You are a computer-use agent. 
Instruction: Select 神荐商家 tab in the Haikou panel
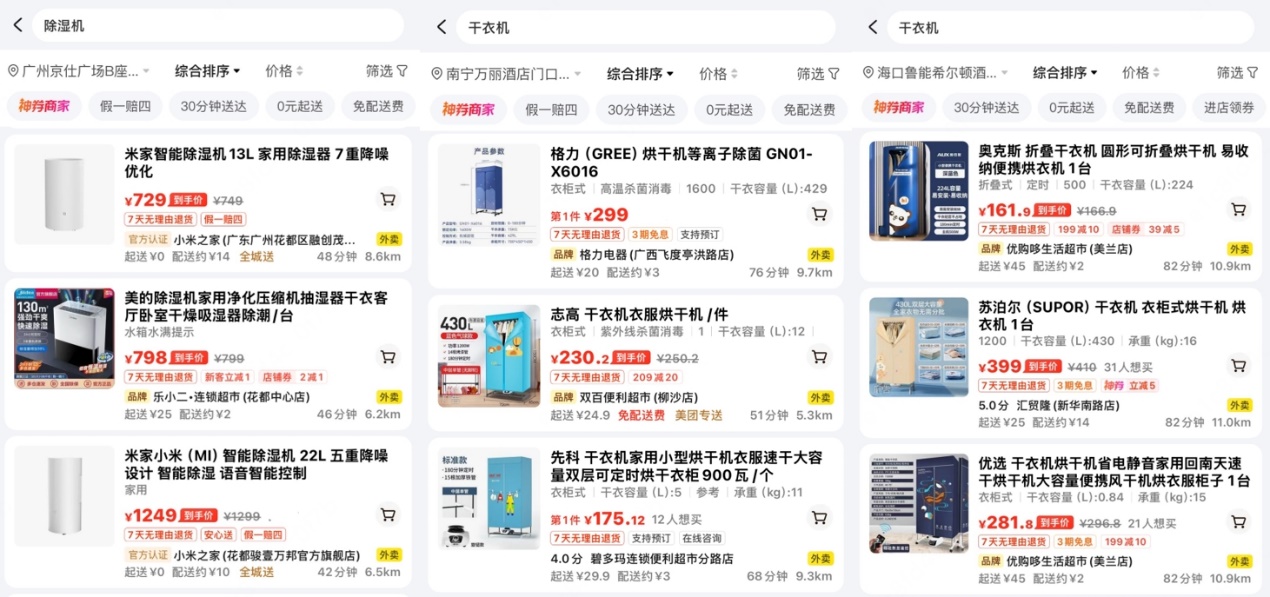[x=898, y=107]
